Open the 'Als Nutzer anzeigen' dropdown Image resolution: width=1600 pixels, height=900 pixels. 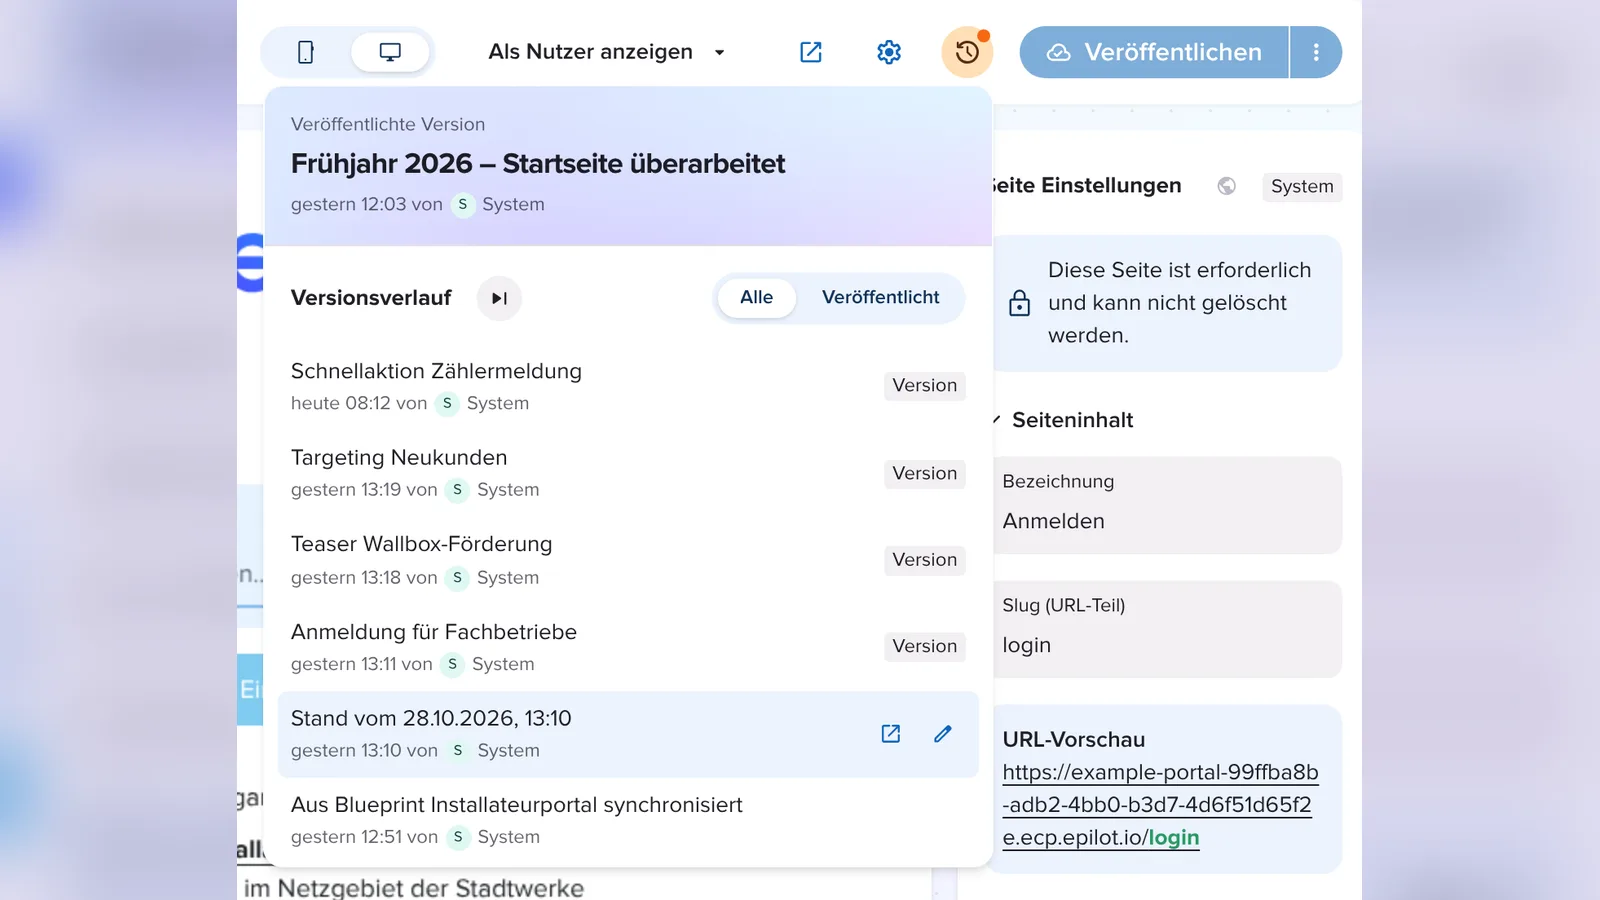point(606,52)
